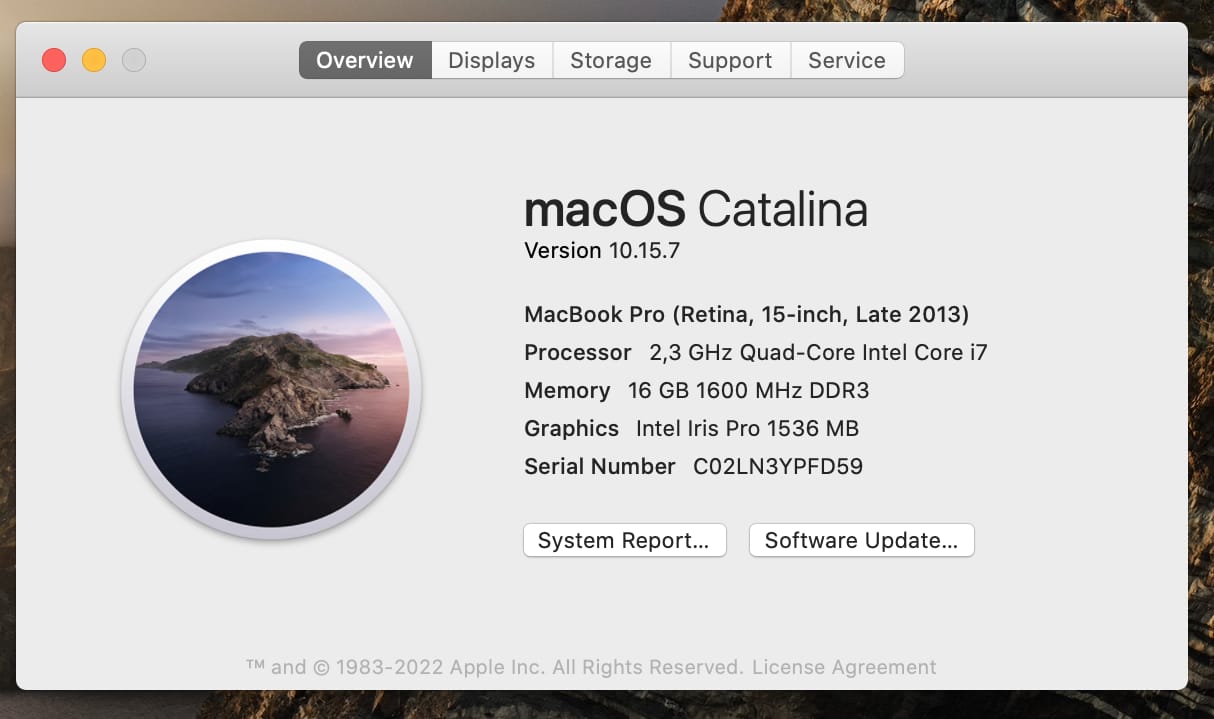This screenshot has height=719, width=1214.
Task: Open the Displays tab
Action: click(x=491, y=60)
